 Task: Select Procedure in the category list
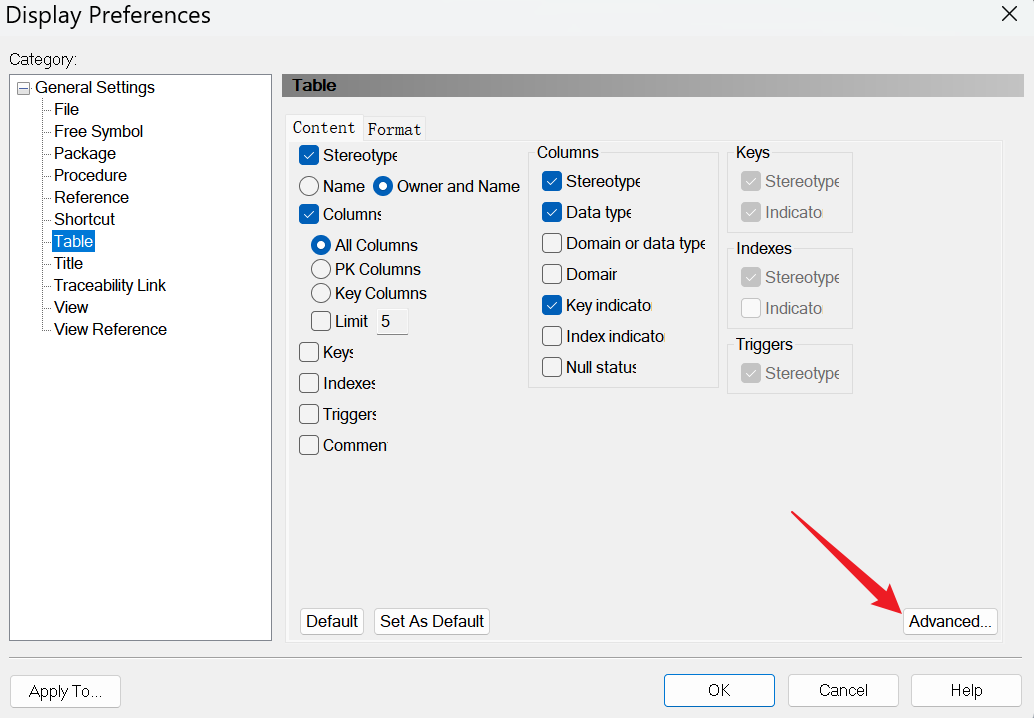(90, 175)
